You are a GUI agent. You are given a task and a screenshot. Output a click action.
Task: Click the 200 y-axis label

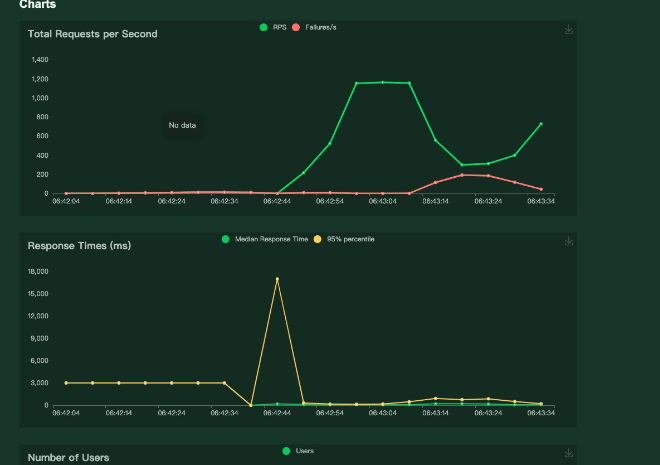pos(43,175)
